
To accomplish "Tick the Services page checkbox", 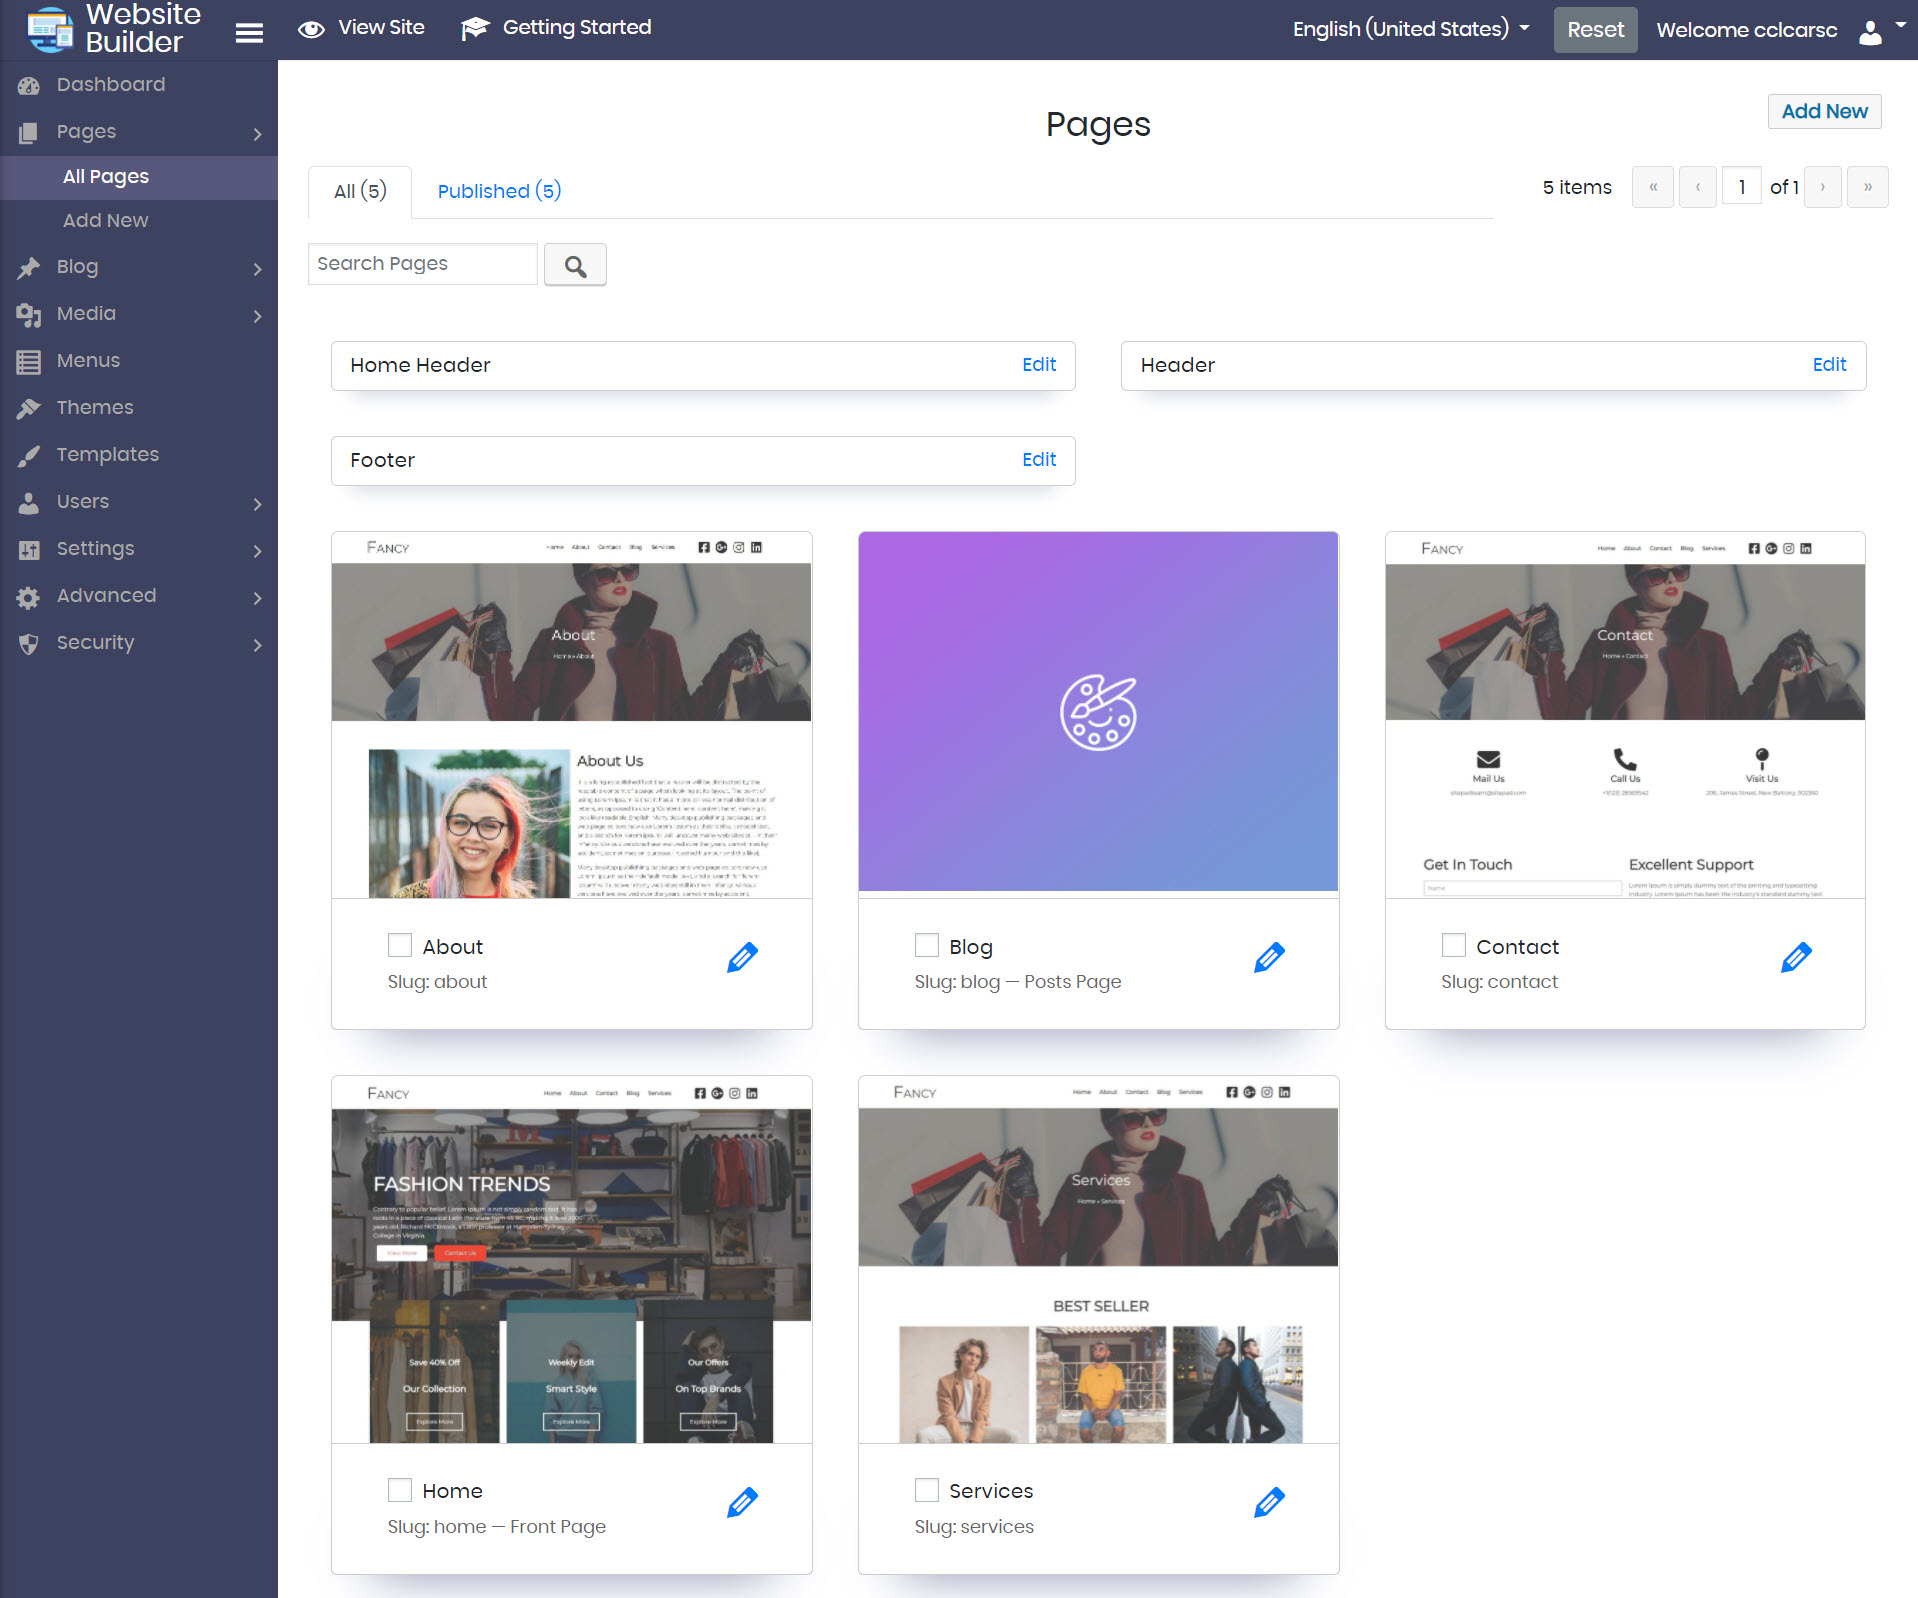I will click(x=927, y=1490).
